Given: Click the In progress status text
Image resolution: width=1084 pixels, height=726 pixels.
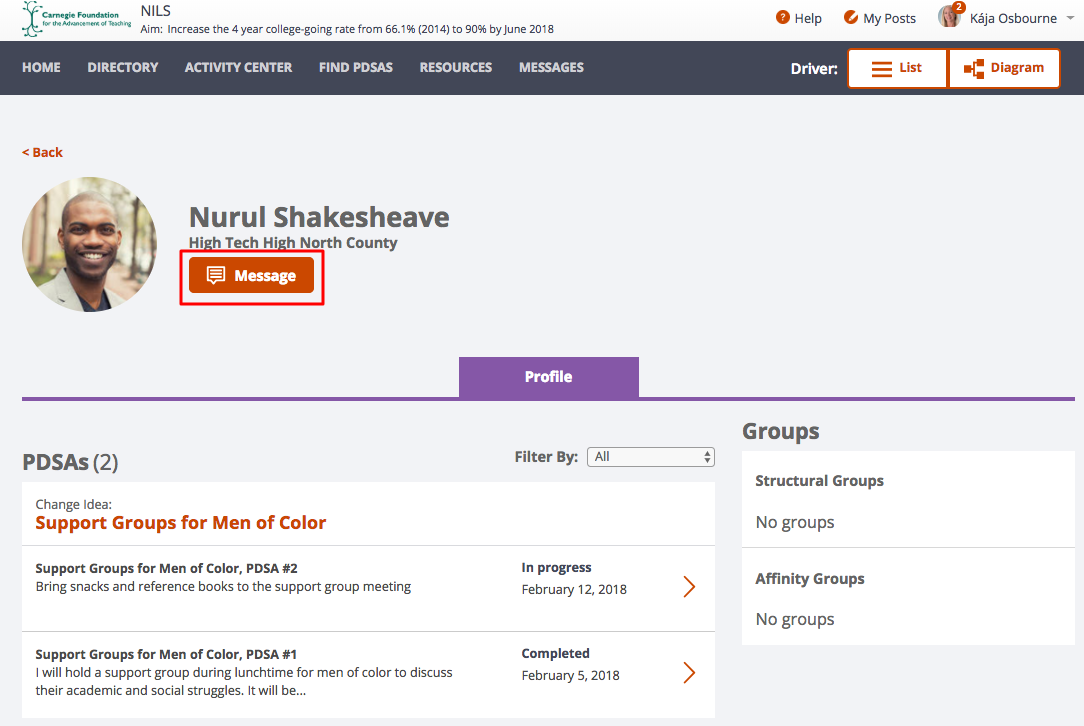Looking at the screenshot, I should [557, 568].
